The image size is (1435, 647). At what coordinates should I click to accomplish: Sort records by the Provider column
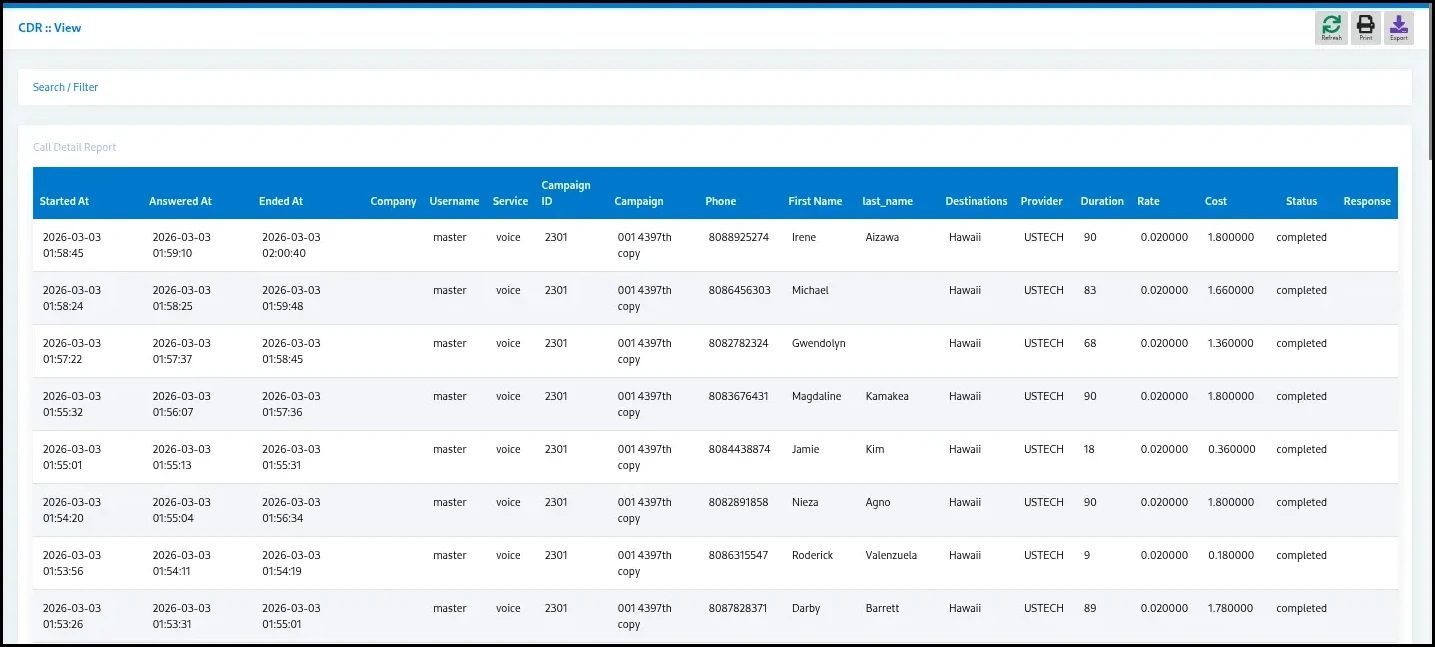(x=1041, y=200)
